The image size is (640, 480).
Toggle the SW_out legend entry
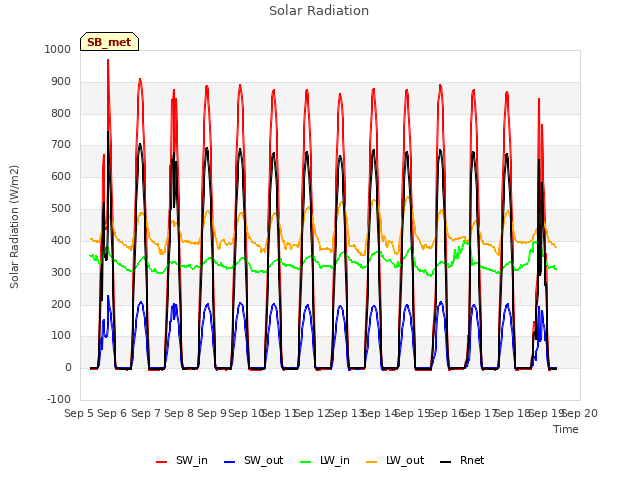pyautogui.click(x=253, y=461)
